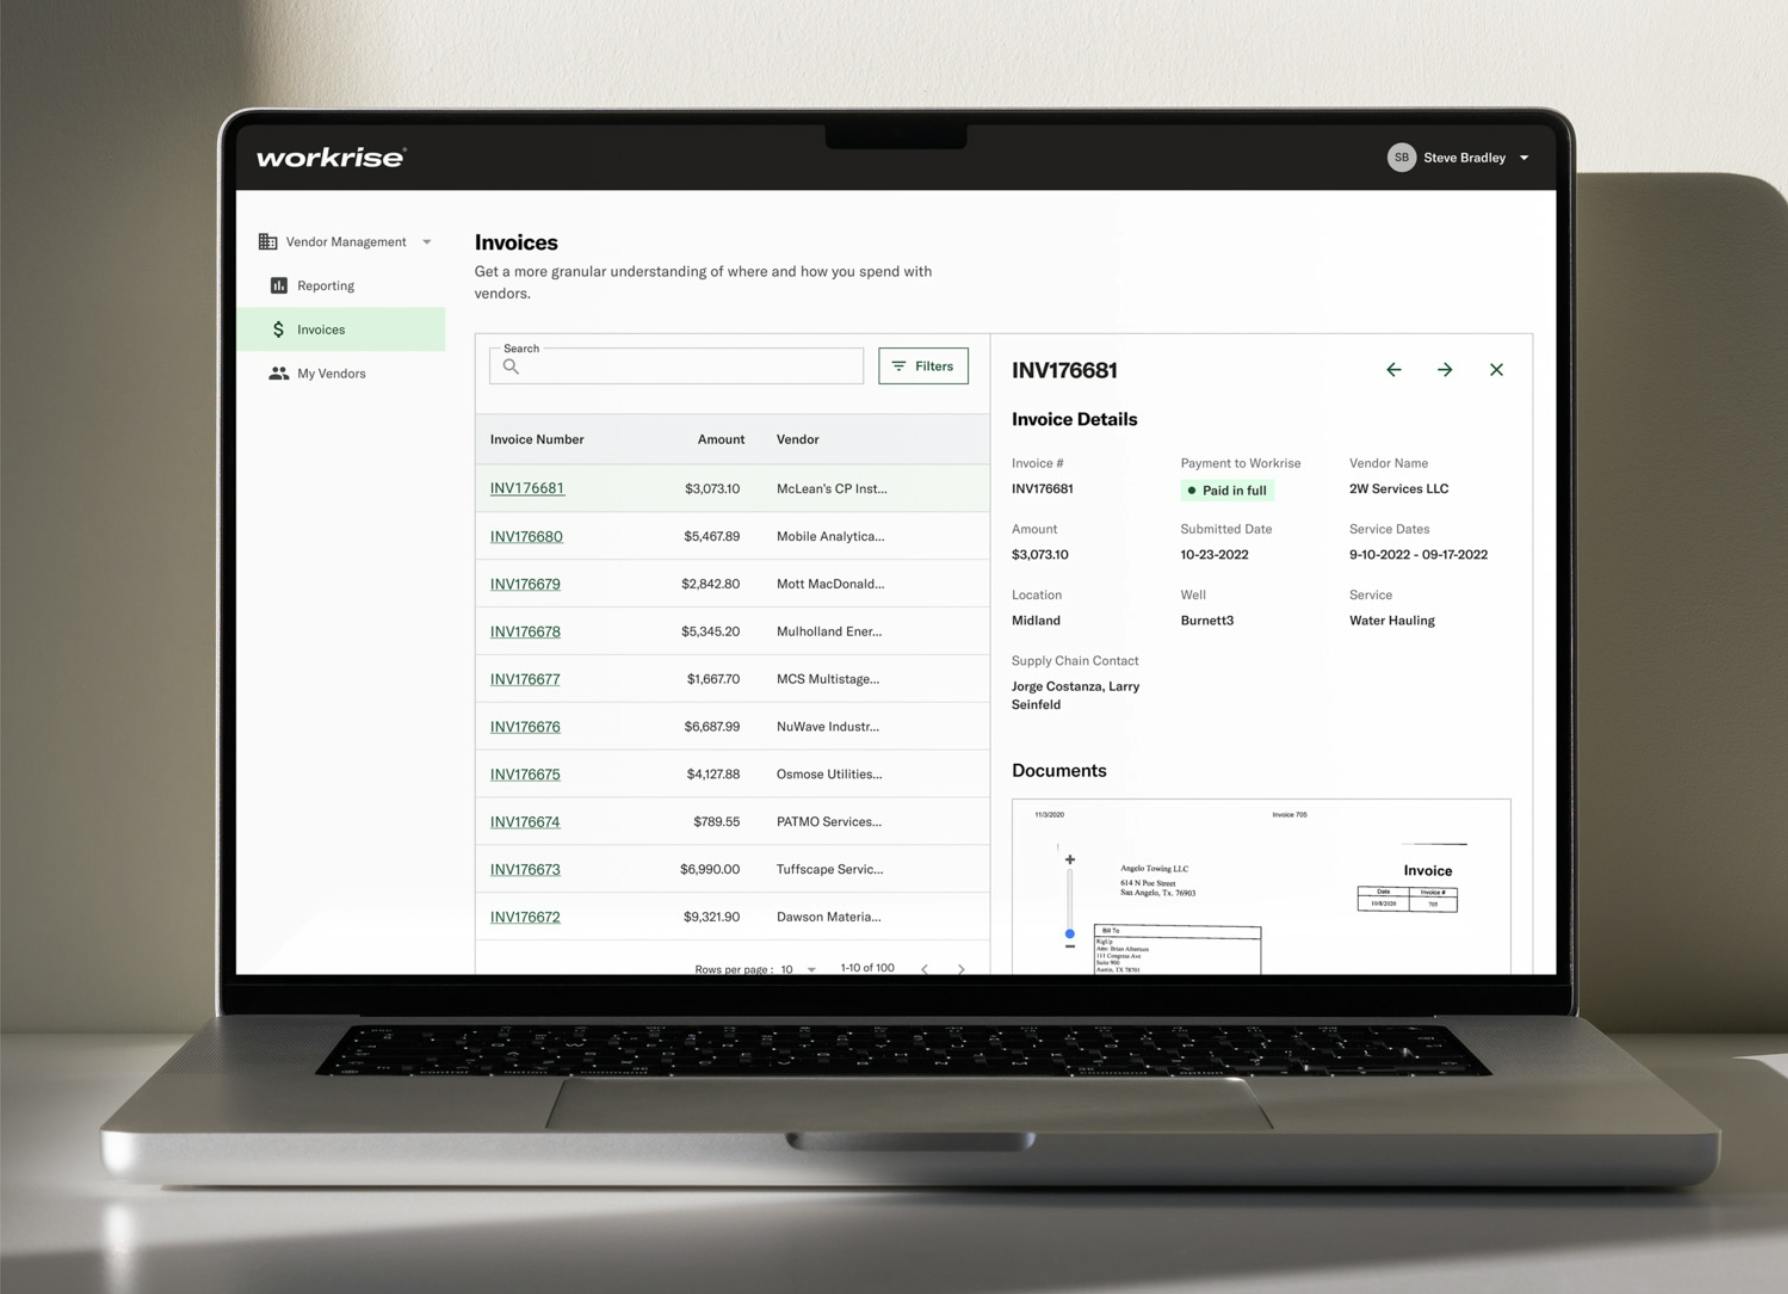Zoom in the document with the plus icon

coord(1070,860)
